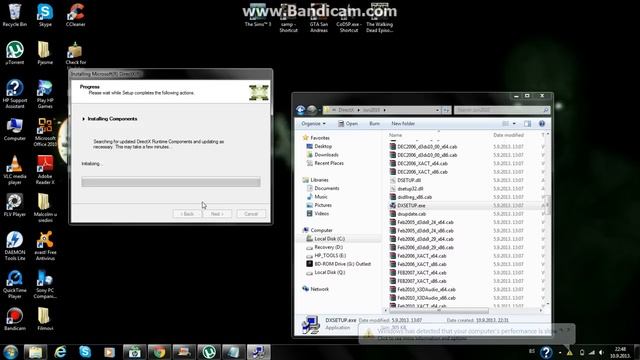Viewport: 640px width, 360px height.
Task: Click the DirectX installation progress bar
Action: click(171, 182)
